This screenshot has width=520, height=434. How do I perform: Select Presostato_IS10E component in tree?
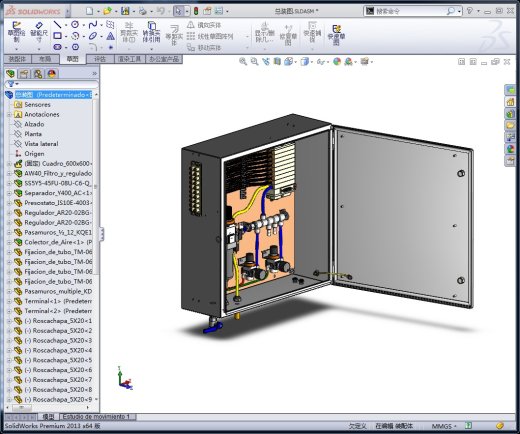(x=58, y=203)
